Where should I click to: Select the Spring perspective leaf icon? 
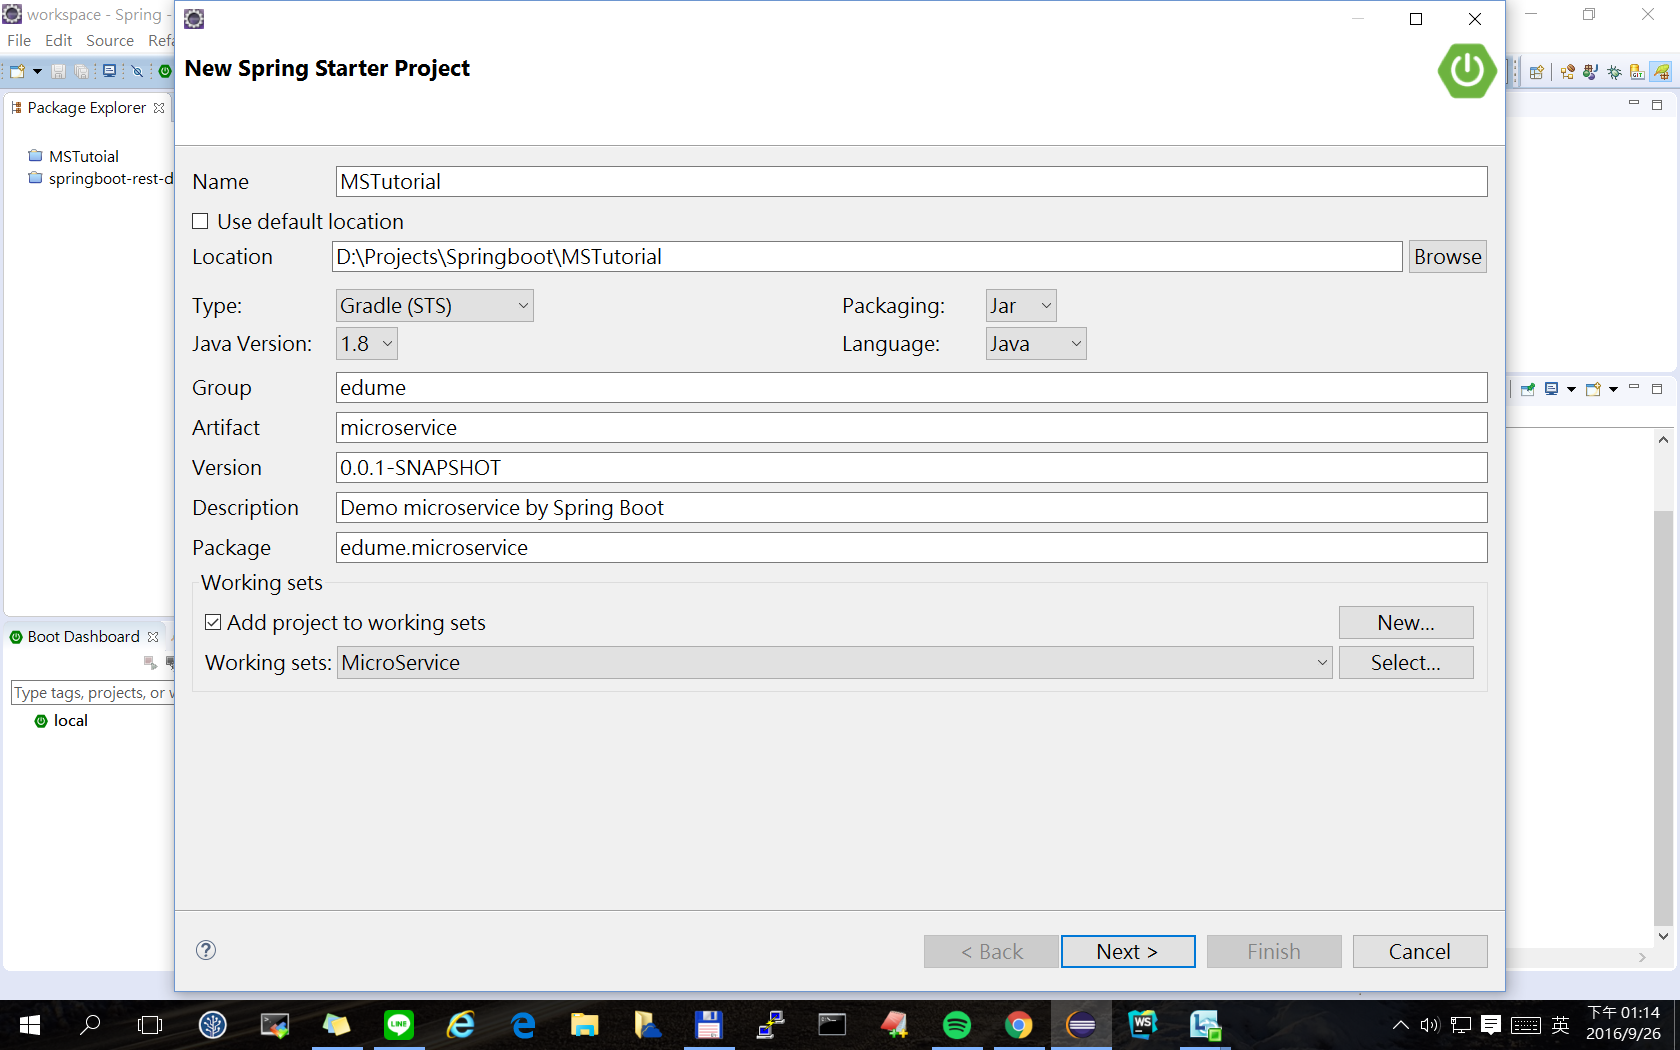(x=1661, y=72)
